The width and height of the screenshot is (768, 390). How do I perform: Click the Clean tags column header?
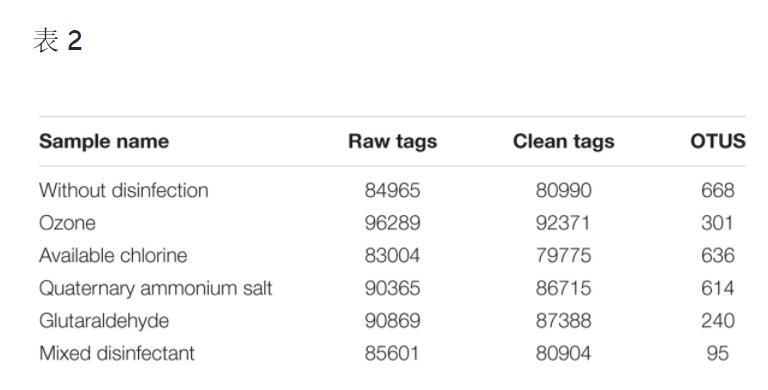pos(563,142)
